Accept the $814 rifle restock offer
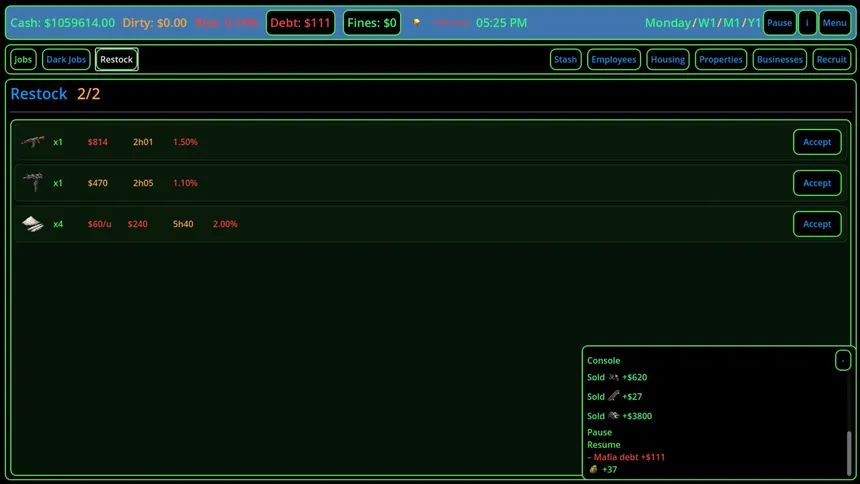Viewport: 860px width, 484px height. click(817, 142)
